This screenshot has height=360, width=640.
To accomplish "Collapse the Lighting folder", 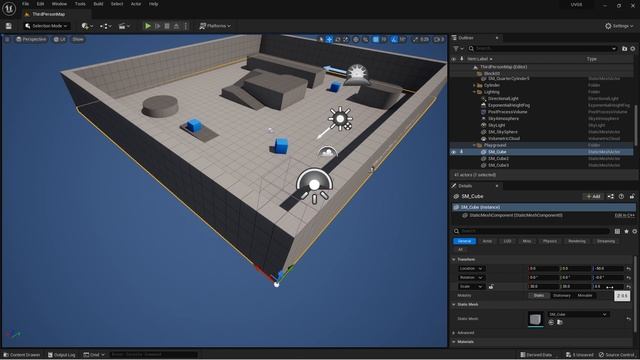I will [474, 92].
